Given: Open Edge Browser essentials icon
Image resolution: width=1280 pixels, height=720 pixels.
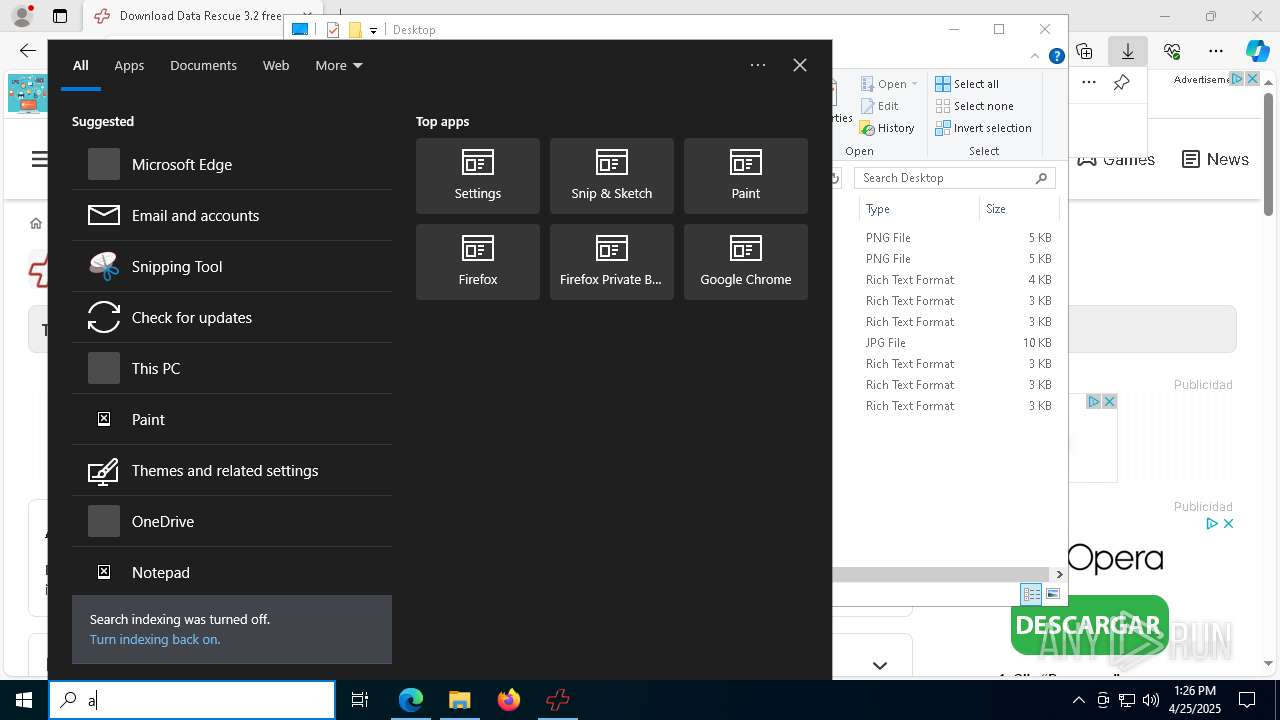Looking at the screenshot, I should coord(1172,51).
